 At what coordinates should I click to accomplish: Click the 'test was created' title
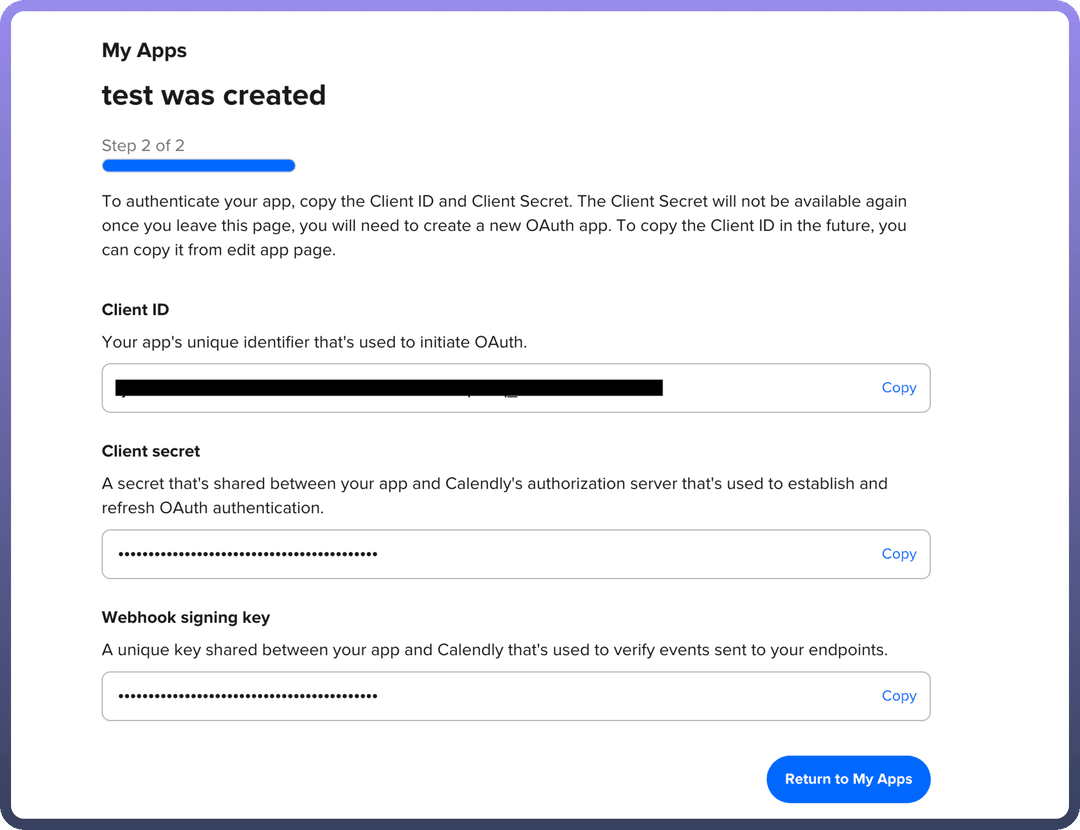coord(214,96)
